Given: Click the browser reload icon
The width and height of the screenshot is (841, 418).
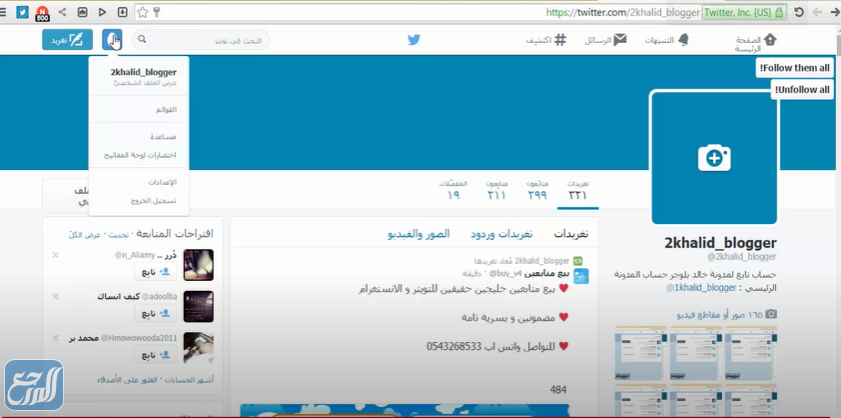Looking at the screenshot, I should [x=799, y=12].
